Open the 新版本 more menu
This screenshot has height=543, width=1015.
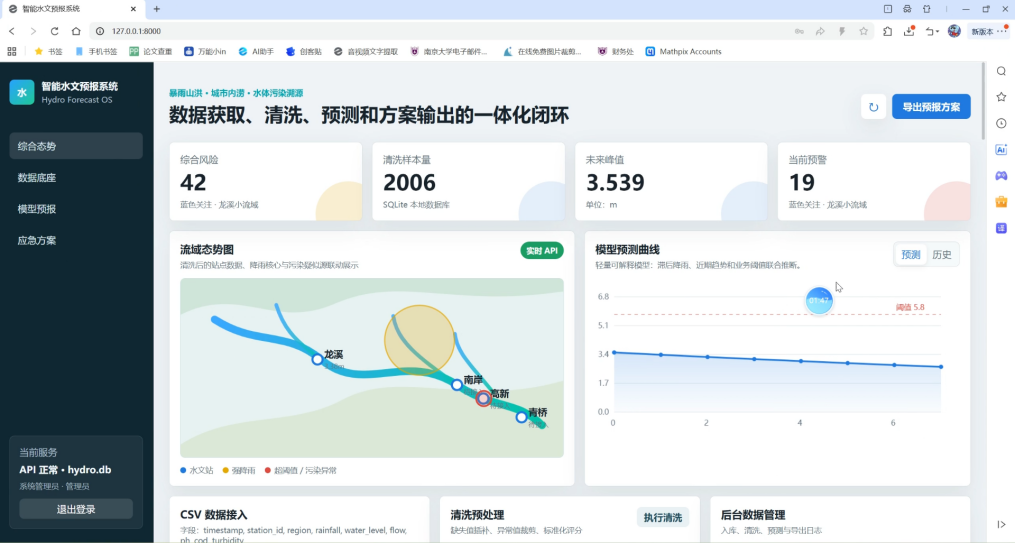coord(990,31)
